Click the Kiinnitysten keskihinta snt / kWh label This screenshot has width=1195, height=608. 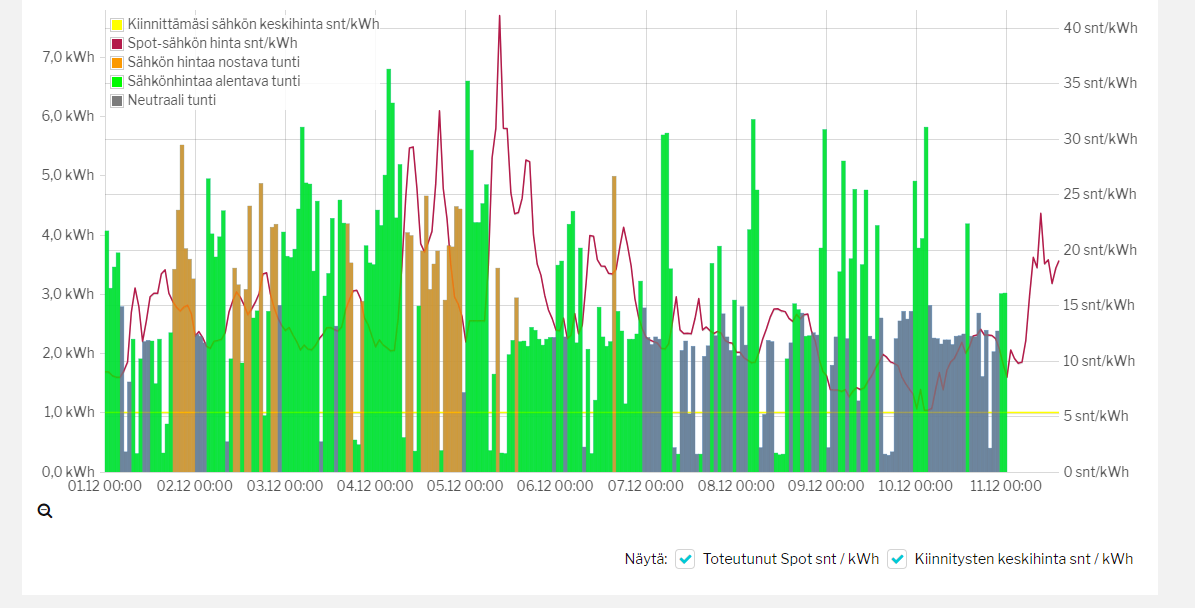click(1023, 559)
